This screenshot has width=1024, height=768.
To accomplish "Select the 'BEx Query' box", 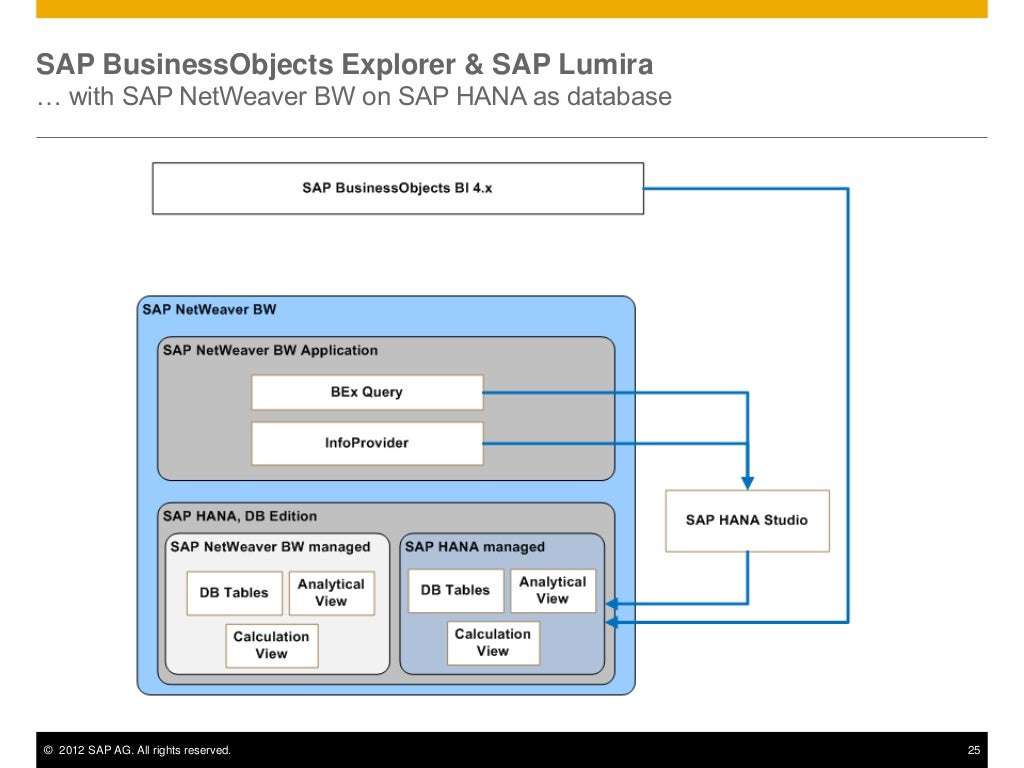I will pos(367,392).
